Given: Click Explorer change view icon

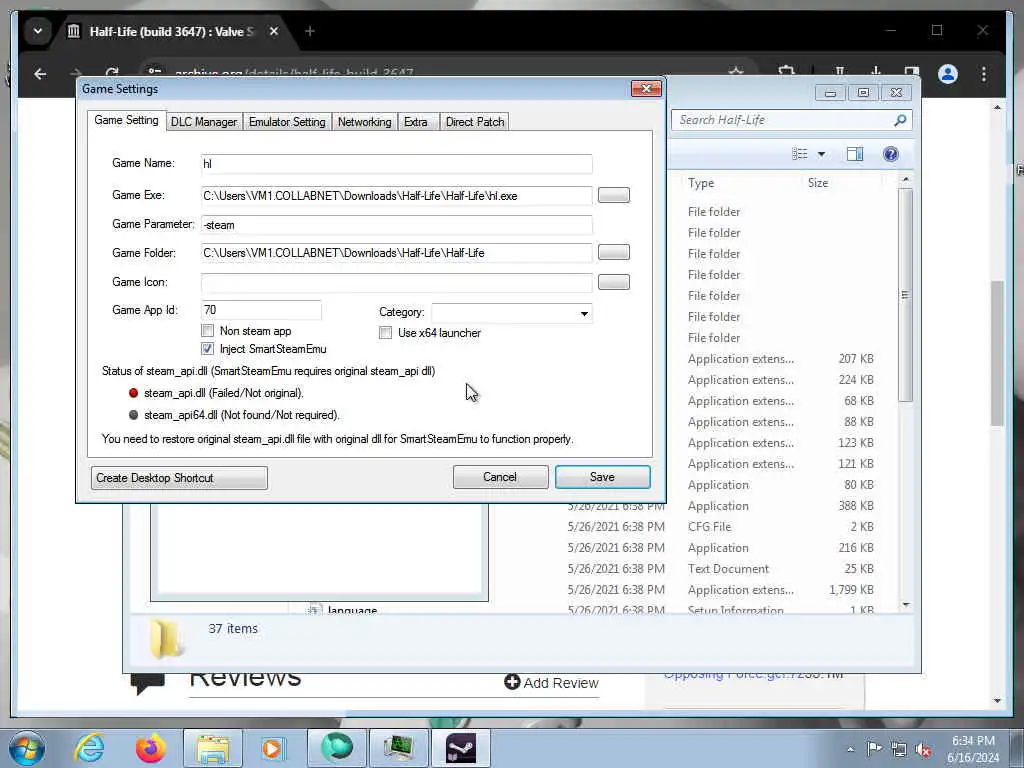Looking at the screenshot, I should click(x=799, y=153).
